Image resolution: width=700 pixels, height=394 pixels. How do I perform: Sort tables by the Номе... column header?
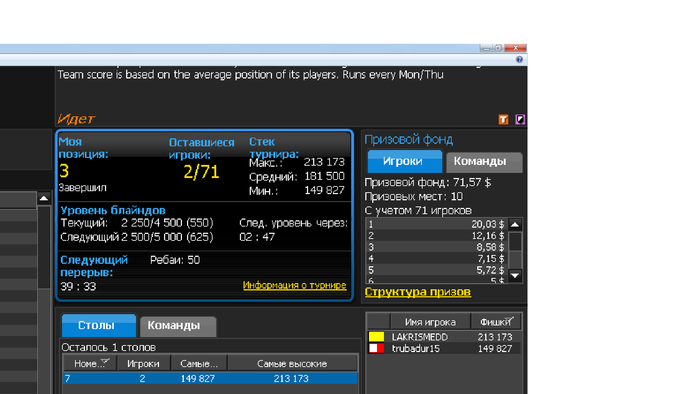tap(90, 363)
